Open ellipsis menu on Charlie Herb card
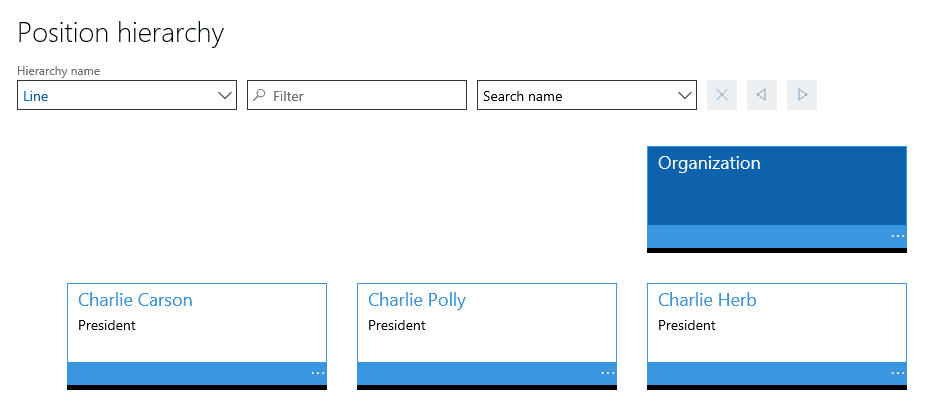This screenshot has height=420, width=934. (897, 374)
